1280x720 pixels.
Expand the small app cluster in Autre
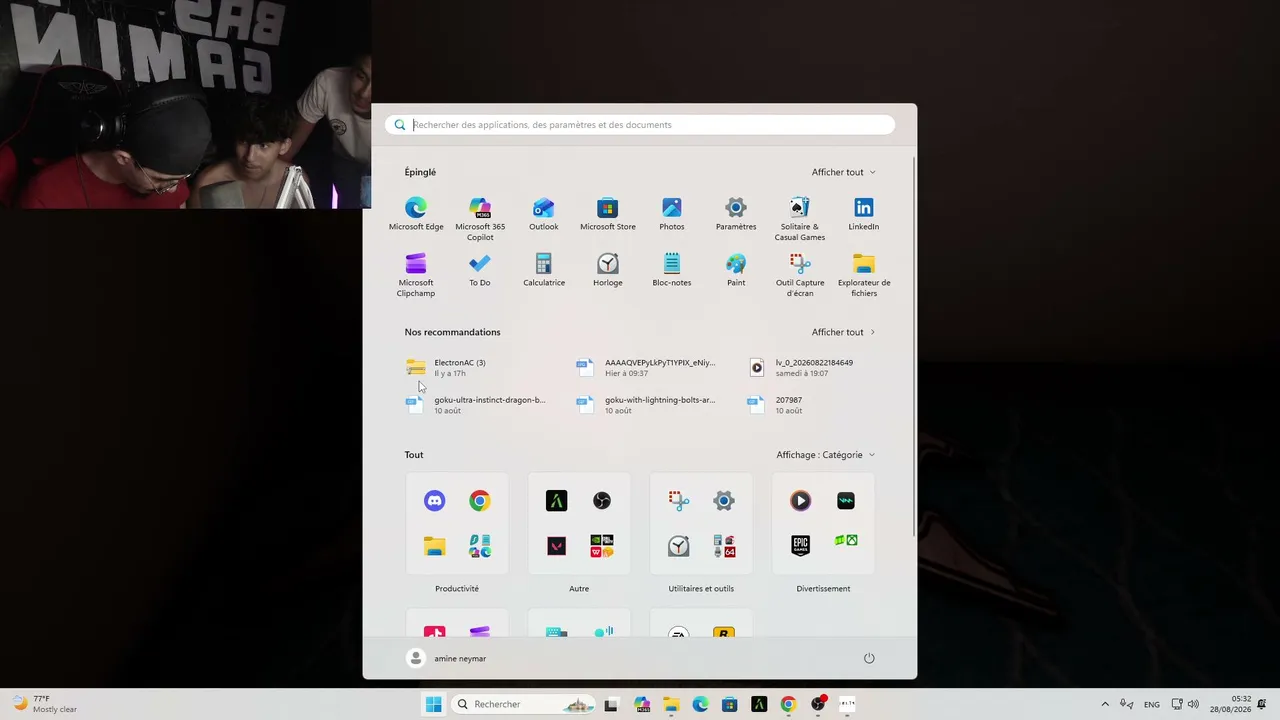coord(602,546)
